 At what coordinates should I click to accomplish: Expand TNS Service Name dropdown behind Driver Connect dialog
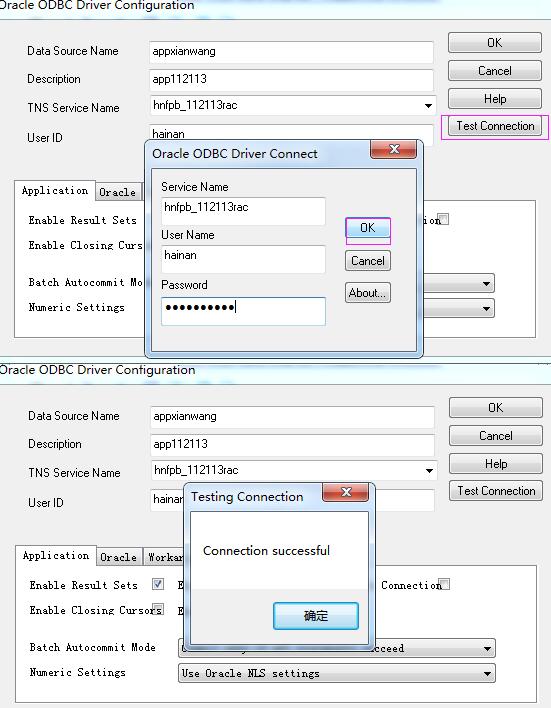pos(428,106)
